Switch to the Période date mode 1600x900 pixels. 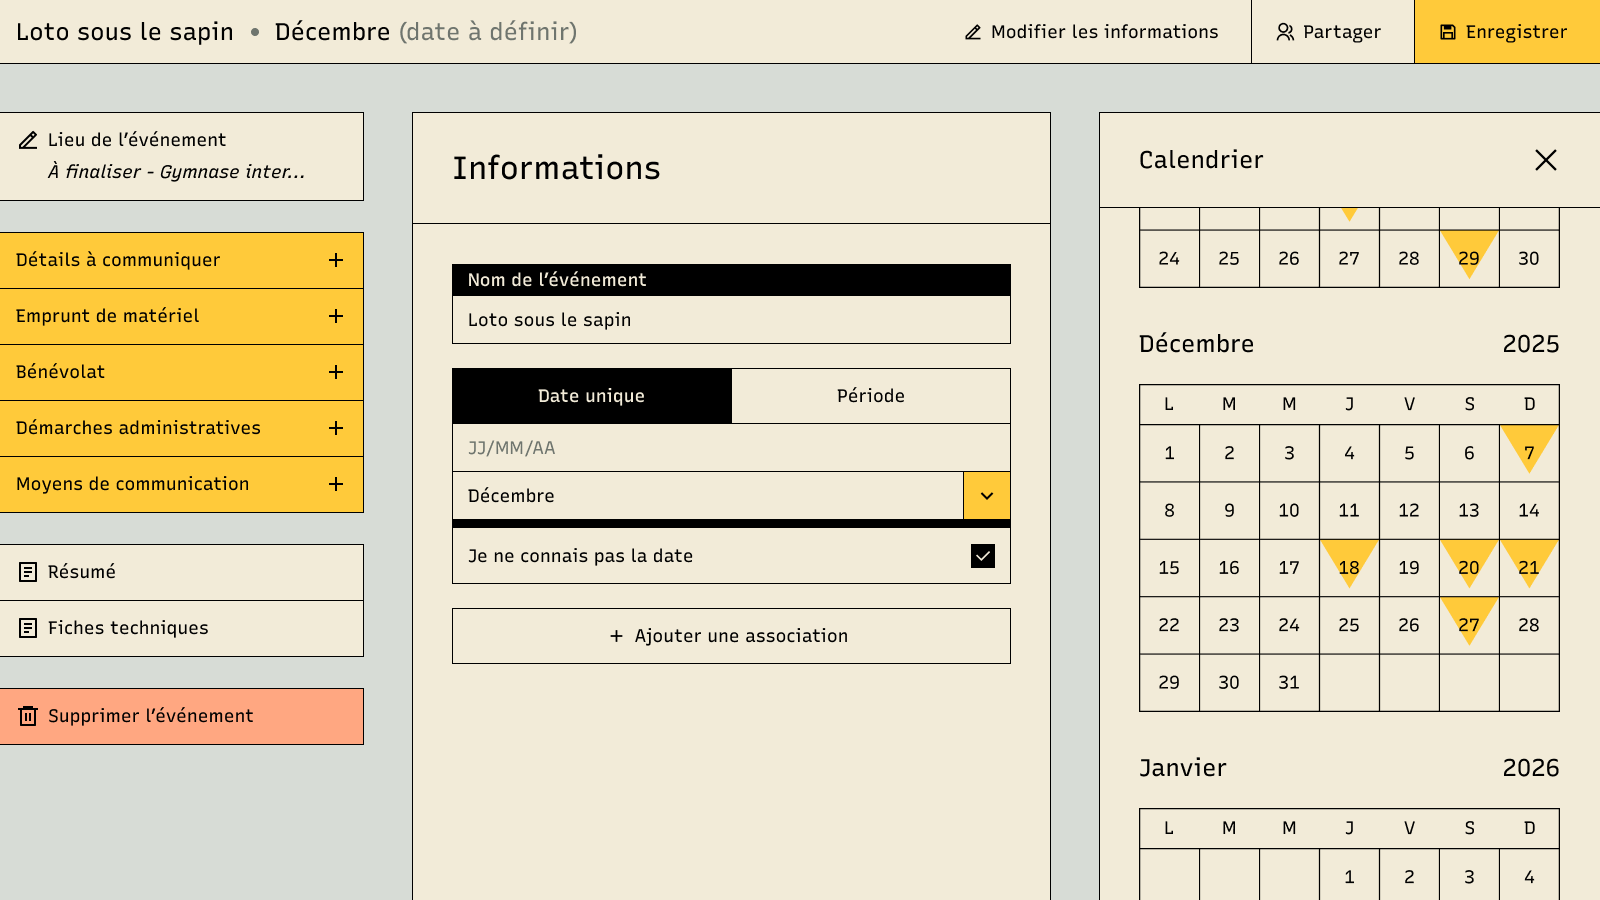[x=870, y=396]
